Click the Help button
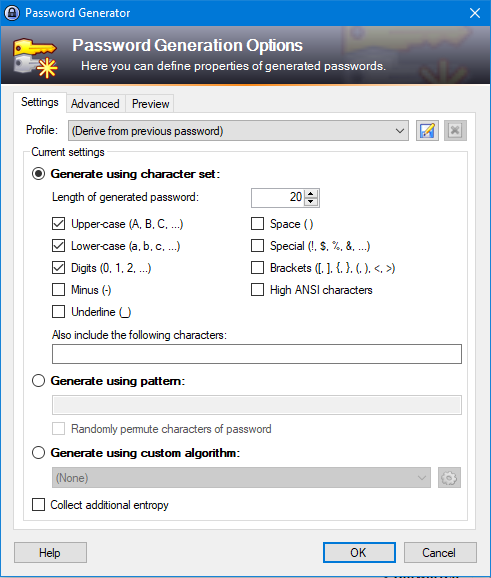The width and height of the screenshot is (491, 578). click(x=51, y=552)
